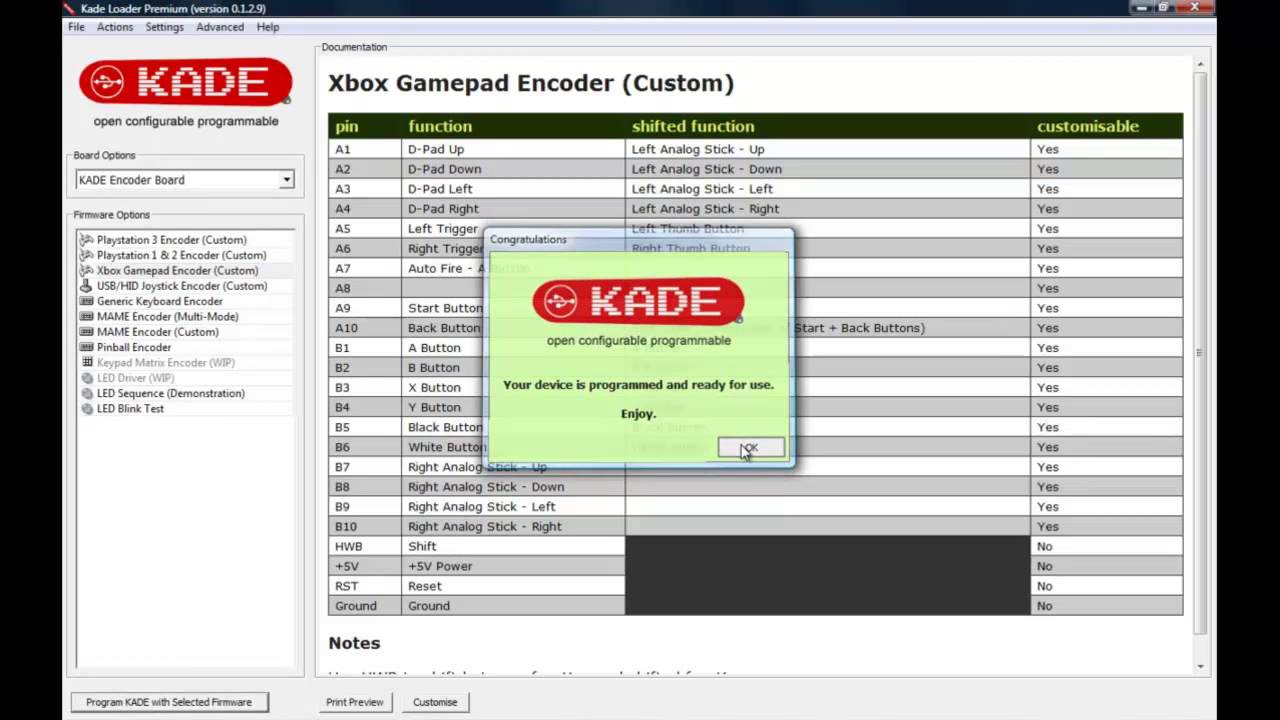
Task: Click the 'Reset' function cell
Action: coord(514,586)
